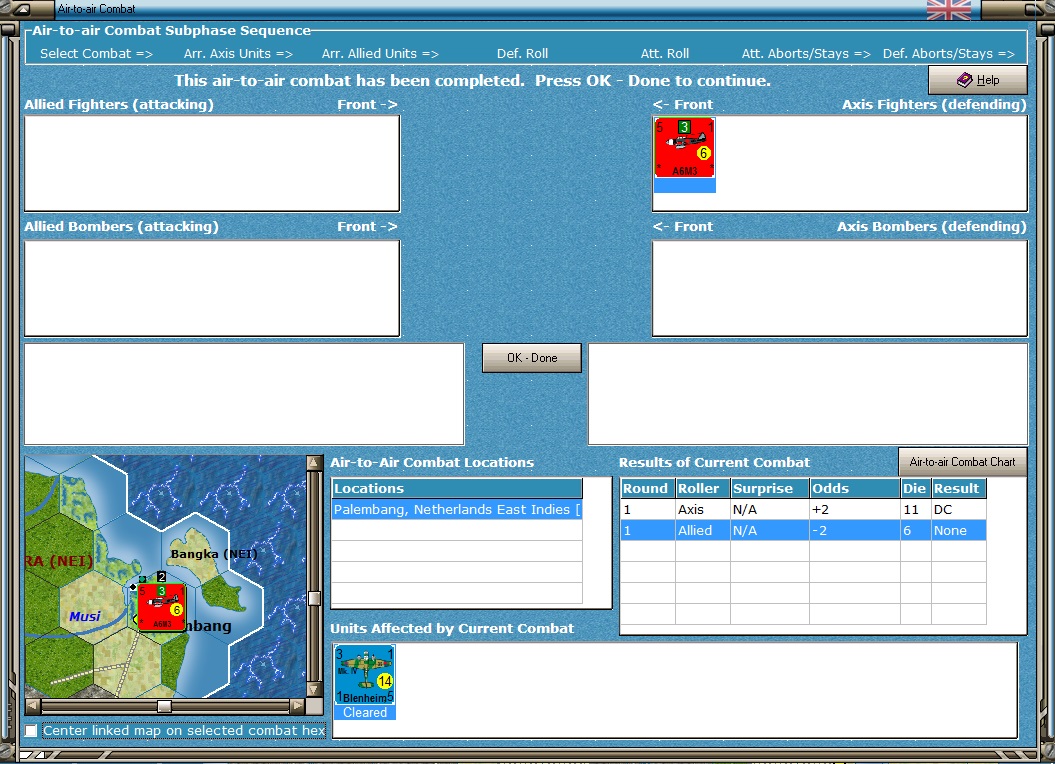The height and width of the screenshot is (764, 1055).
Task: Click the empty Allied Fighters (attacking) box
Action: coord(212,163)
